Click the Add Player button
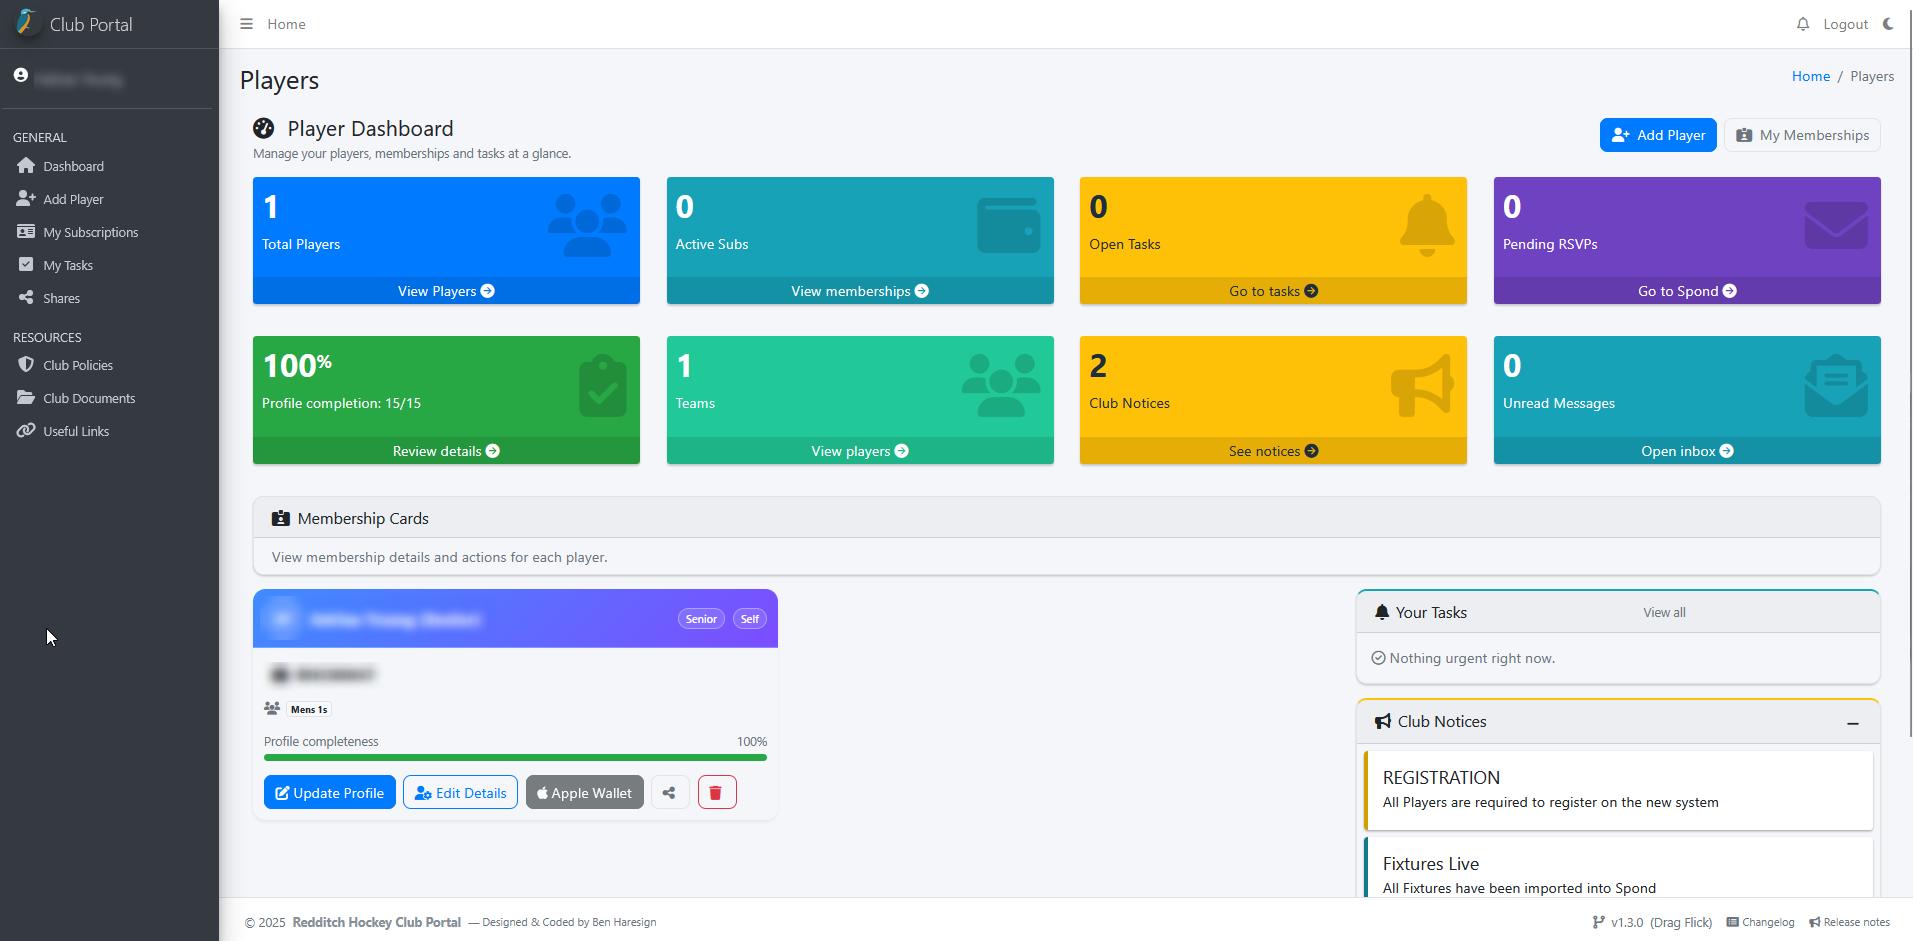This screenshot has height=941, width=1913. coord(1657,135)
